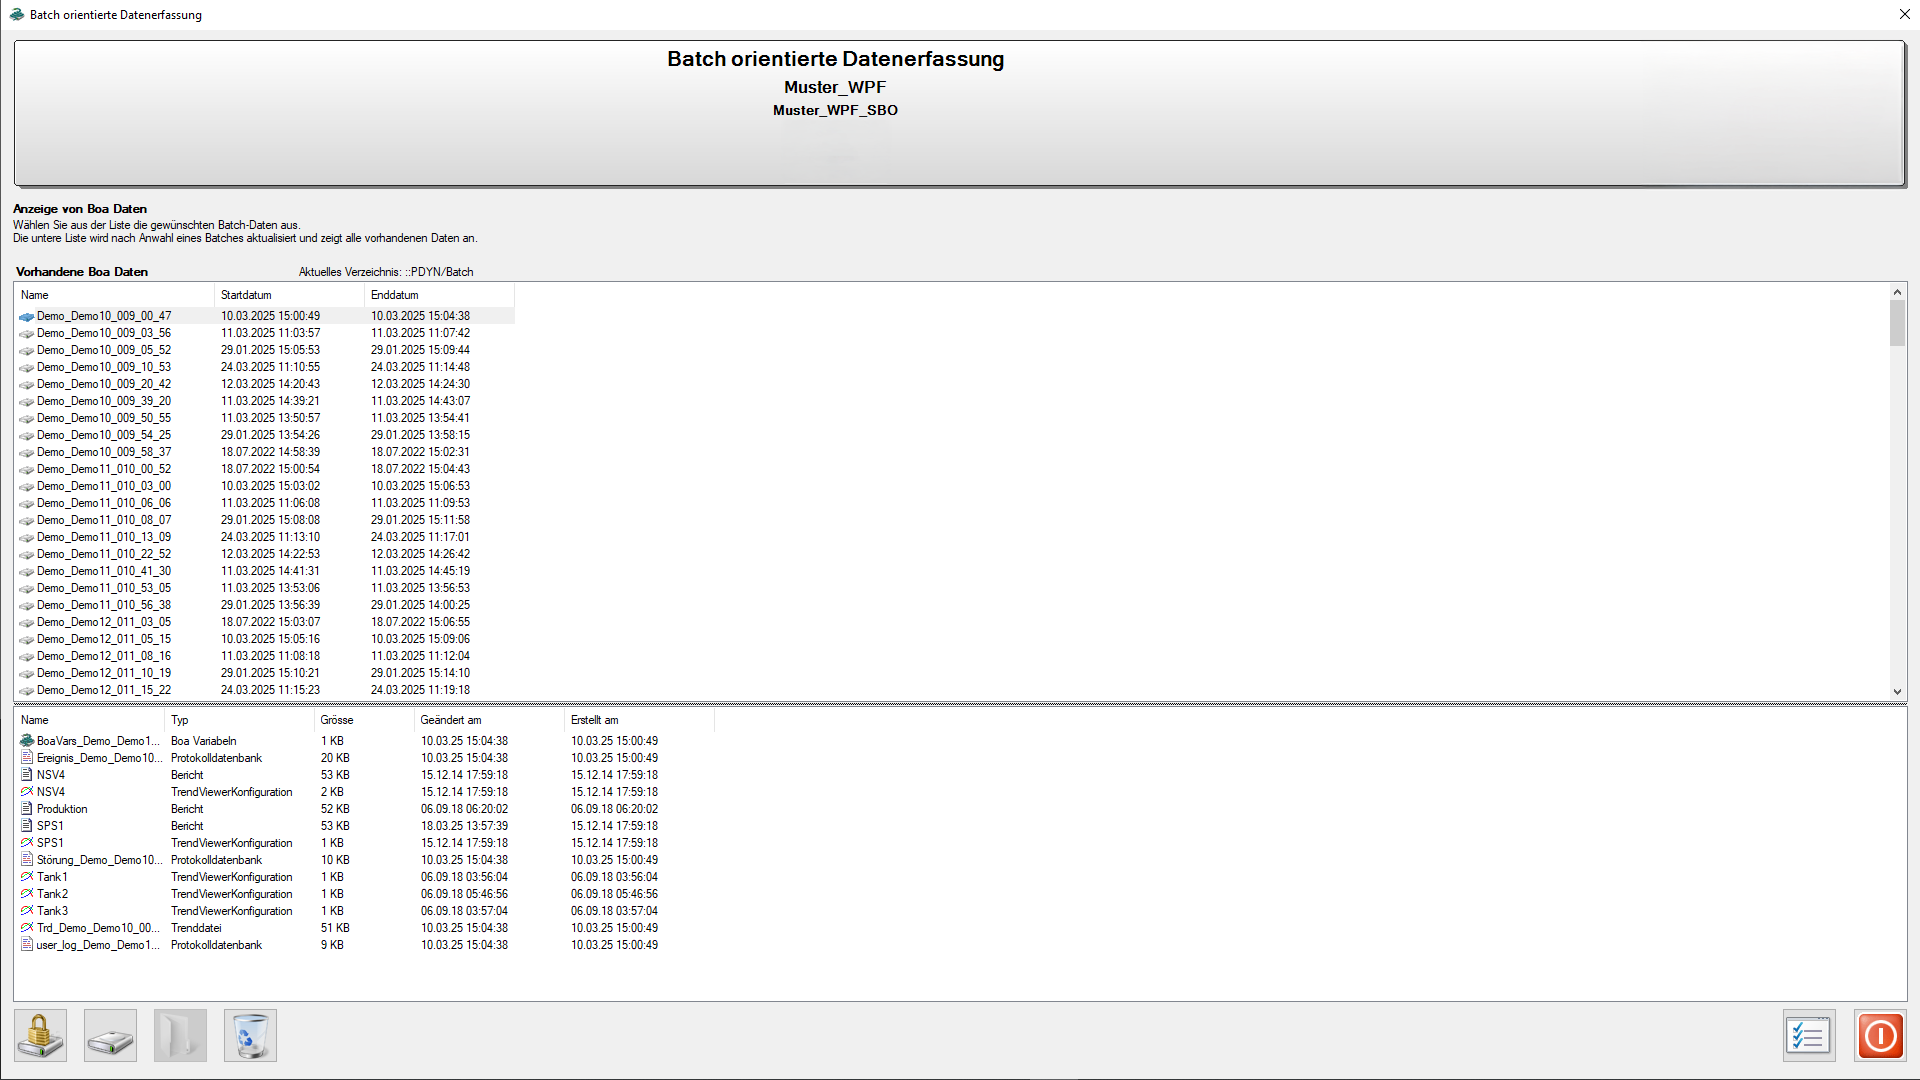Select batch Demo_Demo10_009_39_20
The image size is (1920, 1080).
click(265, 401)
